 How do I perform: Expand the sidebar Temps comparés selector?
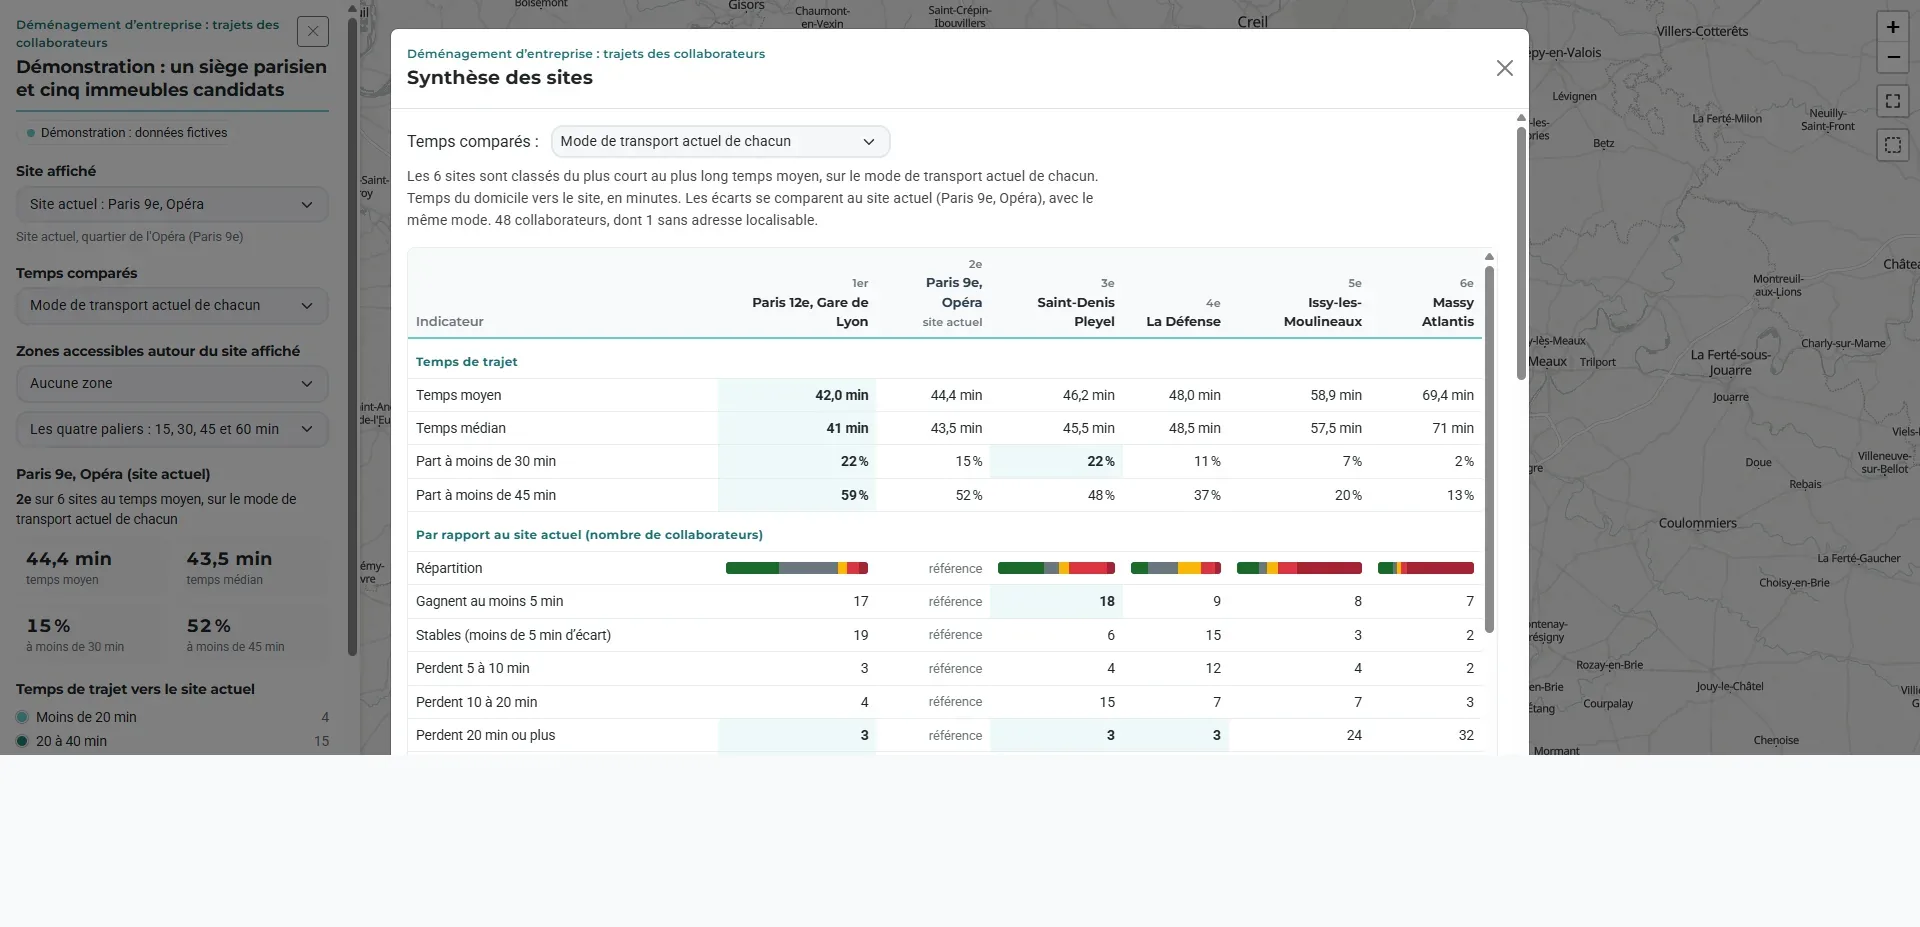[172, 305]
